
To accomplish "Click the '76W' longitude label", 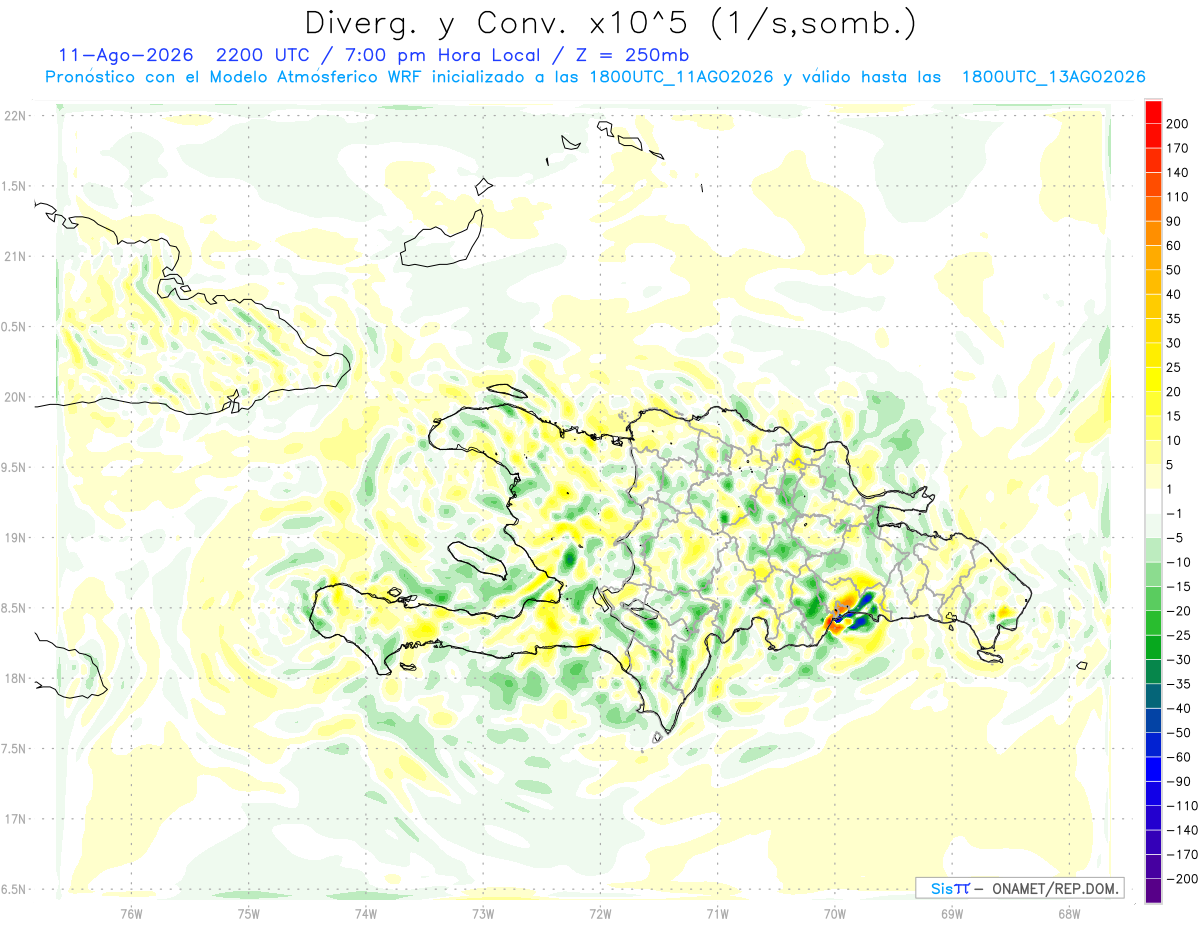I will pos(131,913).
